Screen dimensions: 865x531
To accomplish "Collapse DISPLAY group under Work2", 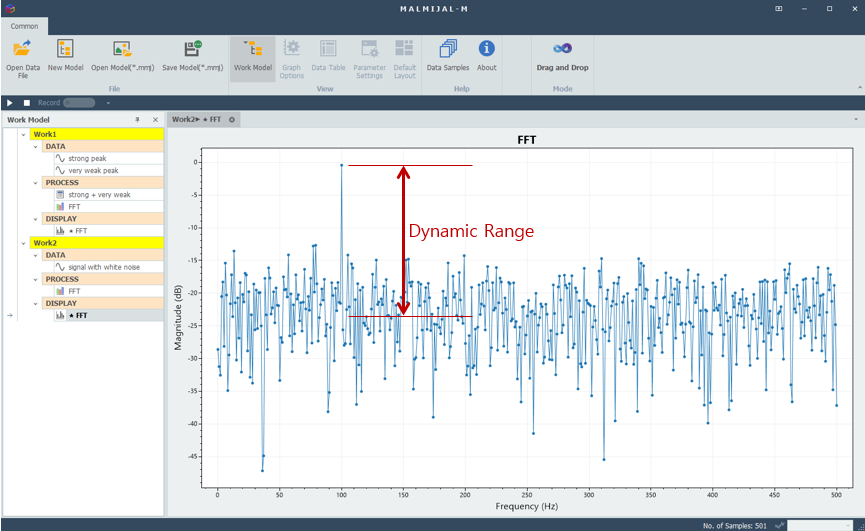I will pyautogui.click(x=35, y=303).
